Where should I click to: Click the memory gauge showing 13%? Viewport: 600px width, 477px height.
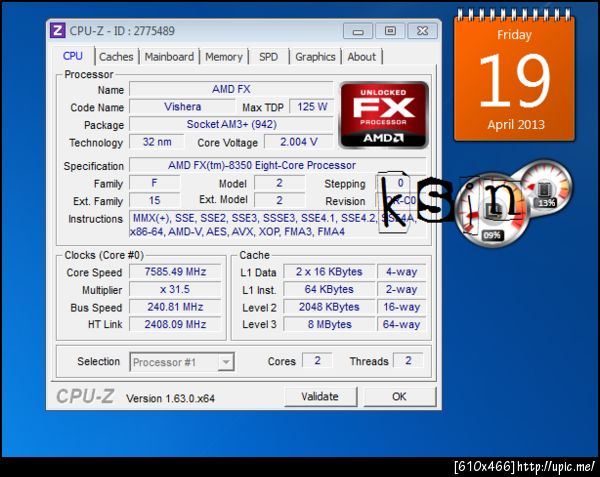click(x=548, y=187)
